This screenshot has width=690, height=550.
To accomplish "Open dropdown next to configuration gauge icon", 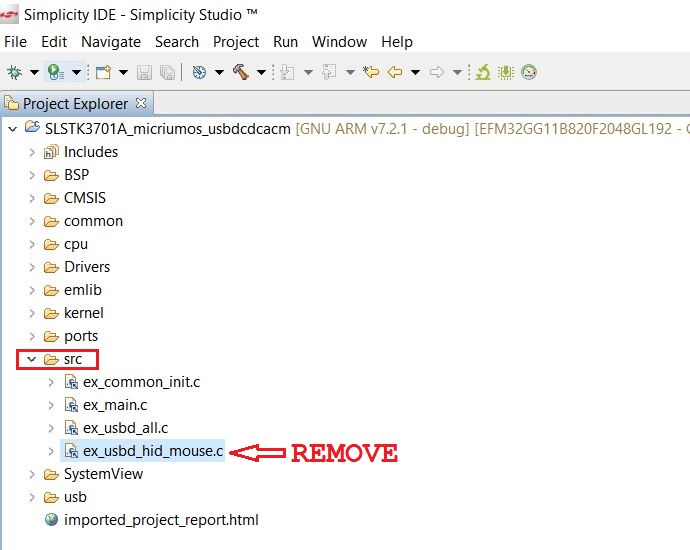I will [x=219, y=72].
